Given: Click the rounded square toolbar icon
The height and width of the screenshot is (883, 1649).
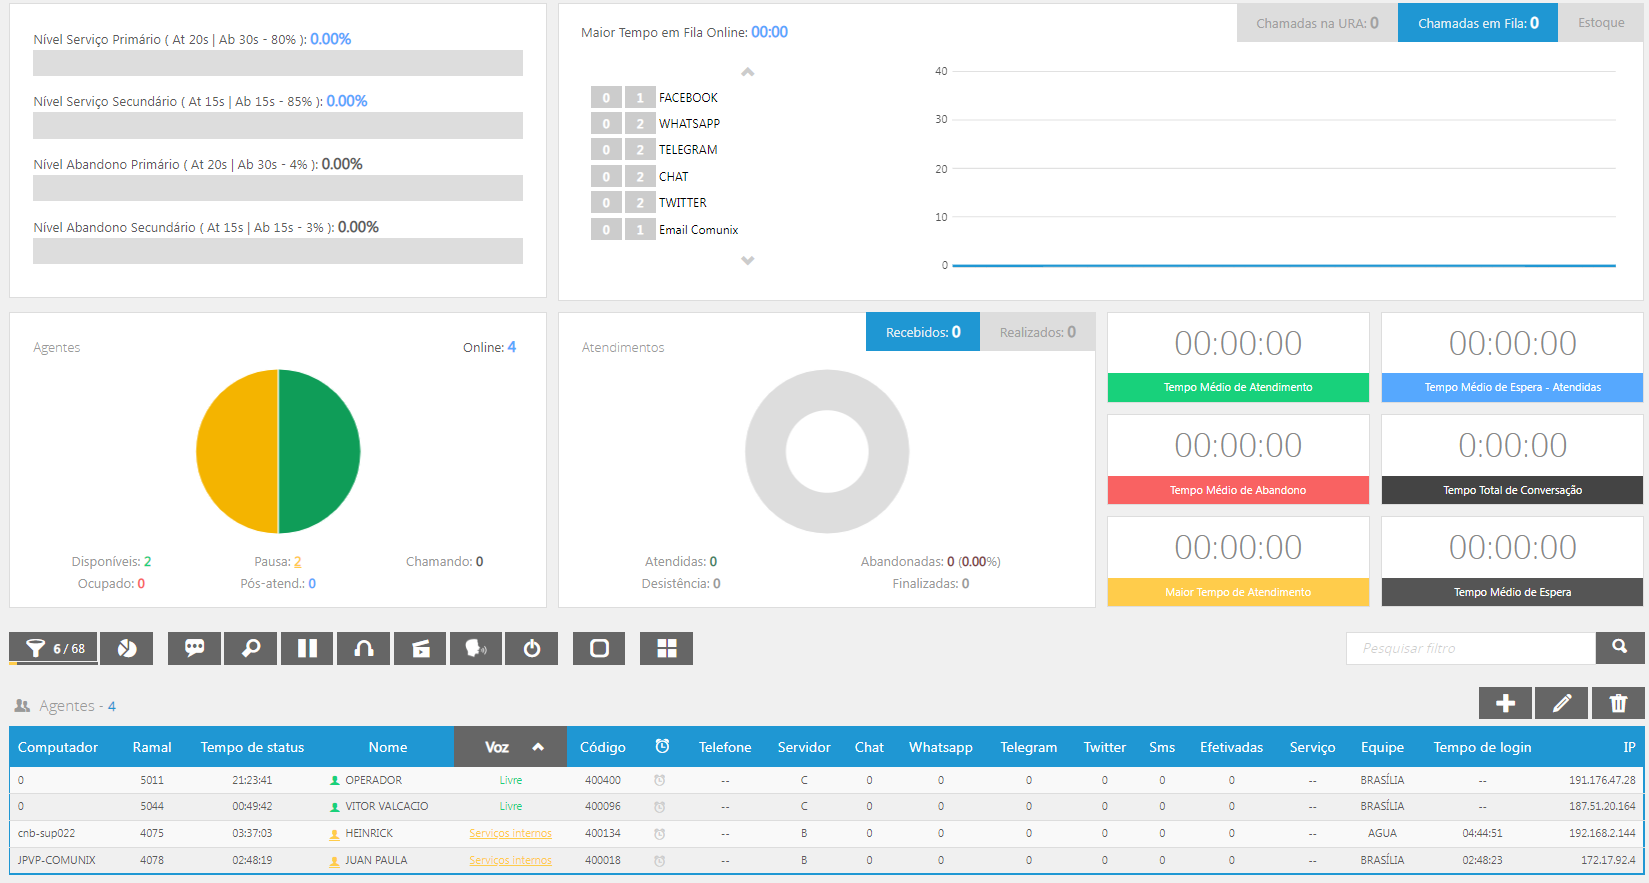Looking at the screenshot, I should 599,648.
